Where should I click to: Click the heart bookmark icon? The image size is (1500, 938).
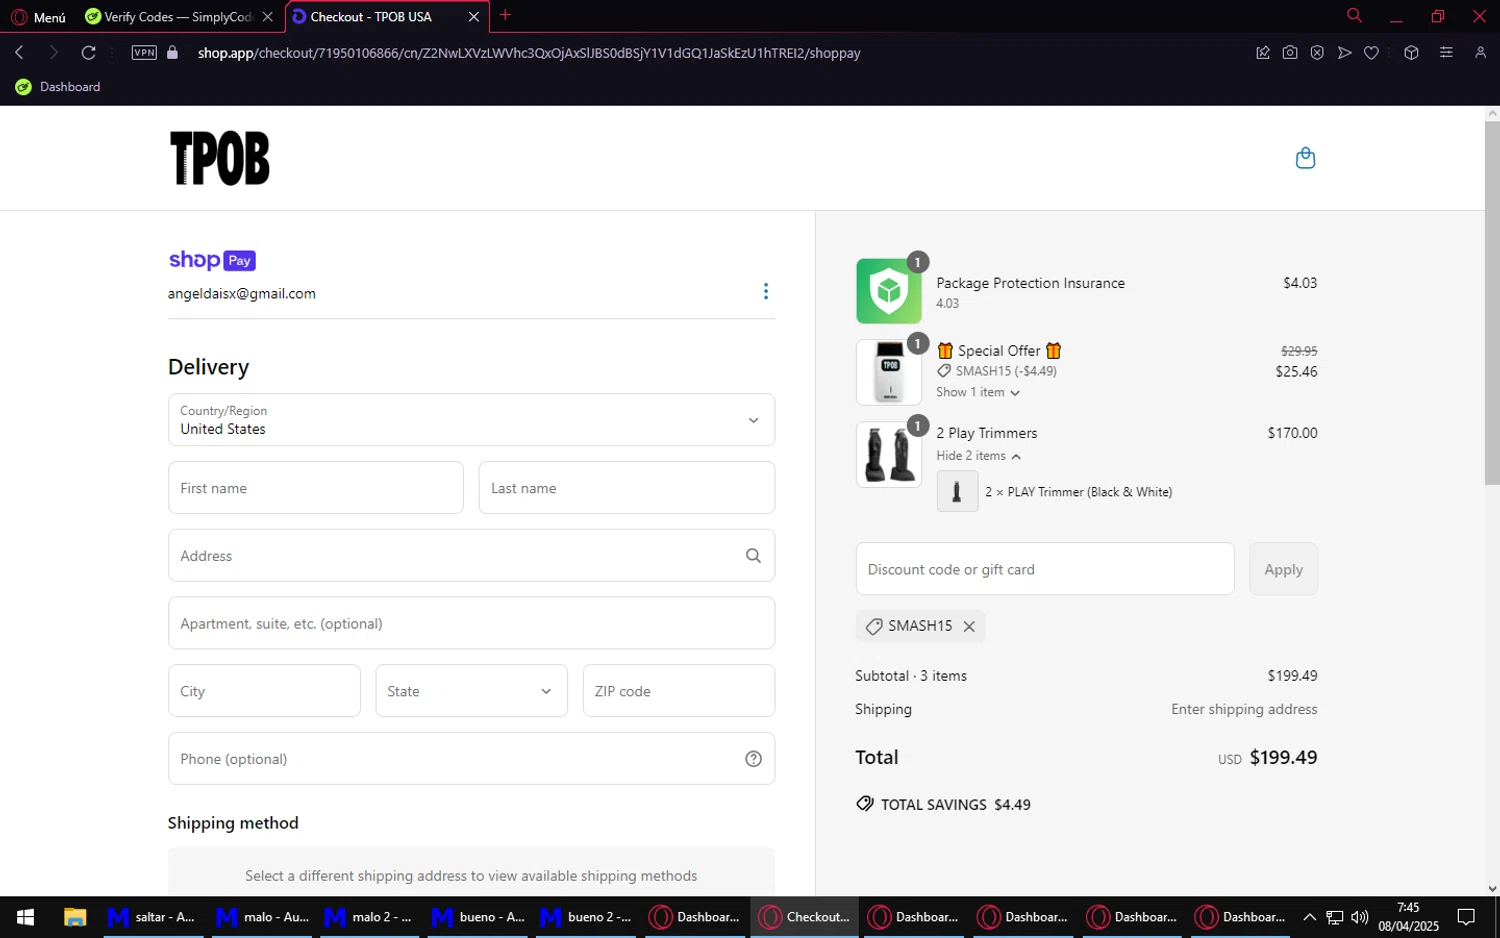pyautogui.click(x=1371, y=53)
